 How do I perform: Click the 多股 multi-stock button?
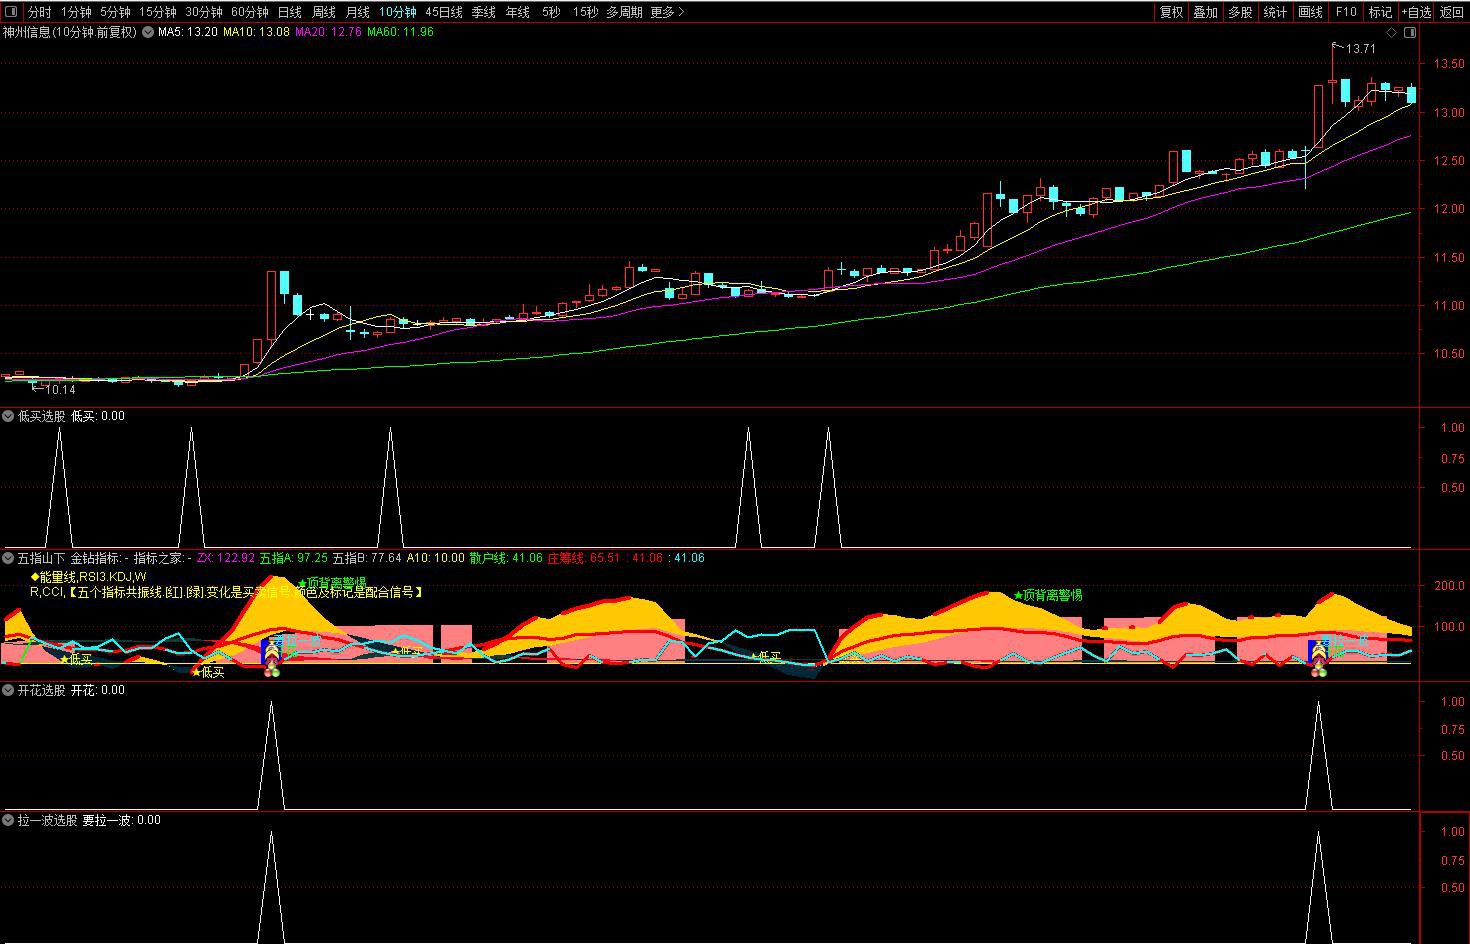point(1240,12)
